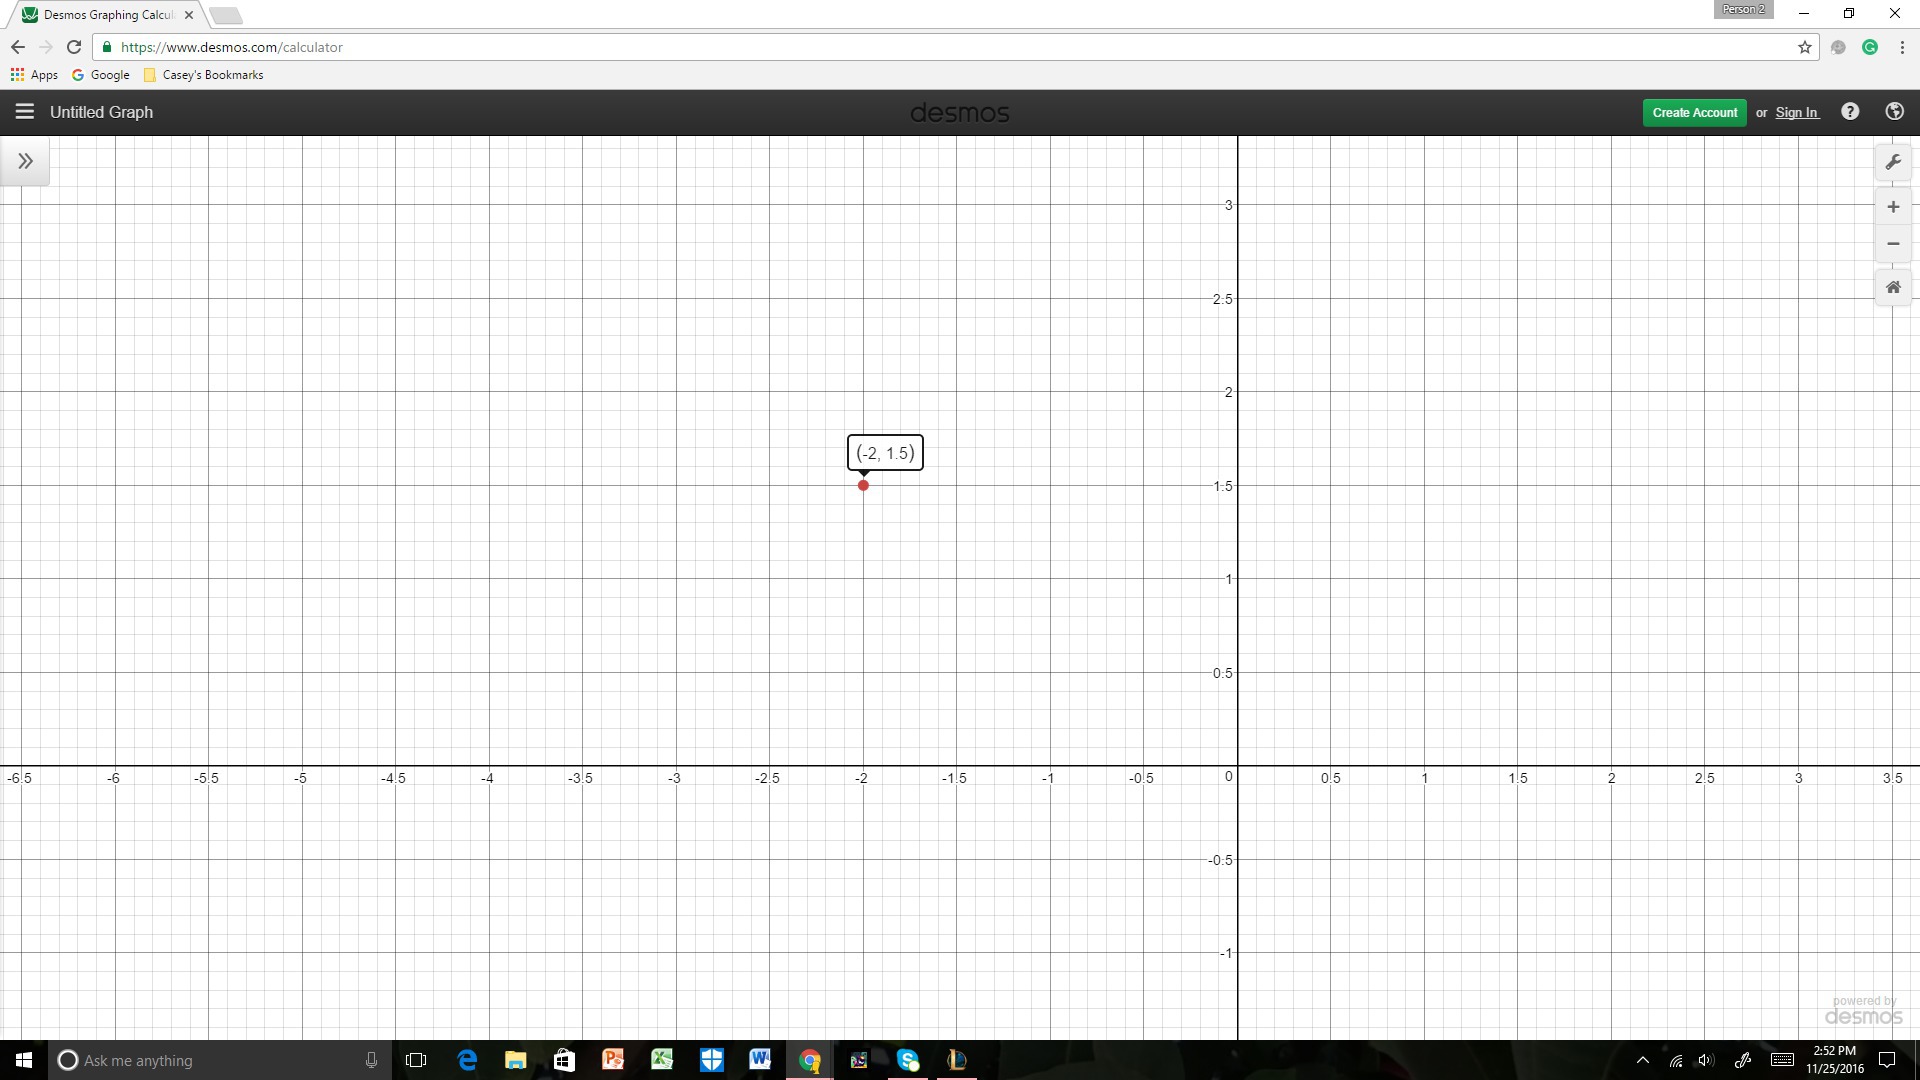
Task: Open Skype from the taskbar
Action: tap(908, 1060)
